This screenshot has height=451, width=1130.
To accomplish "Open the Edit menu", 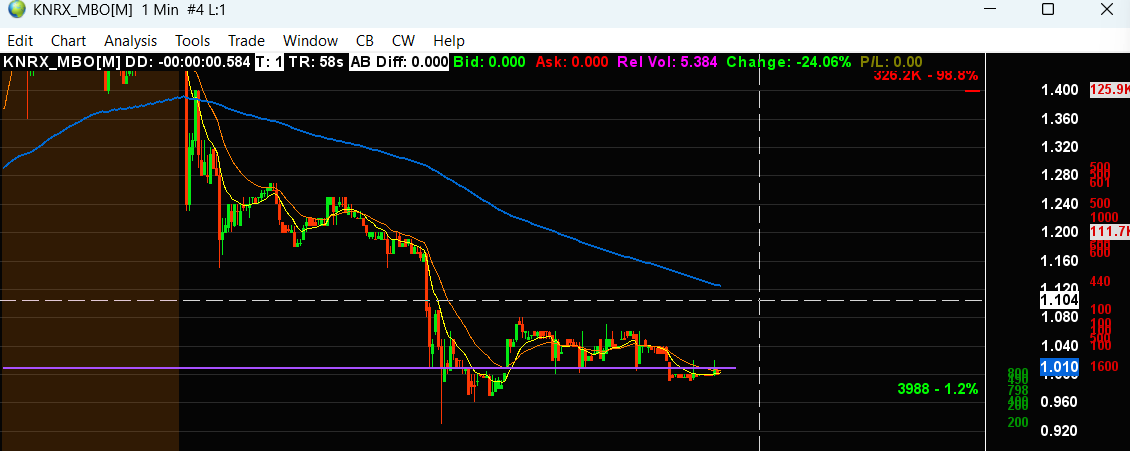I will 20,40.
